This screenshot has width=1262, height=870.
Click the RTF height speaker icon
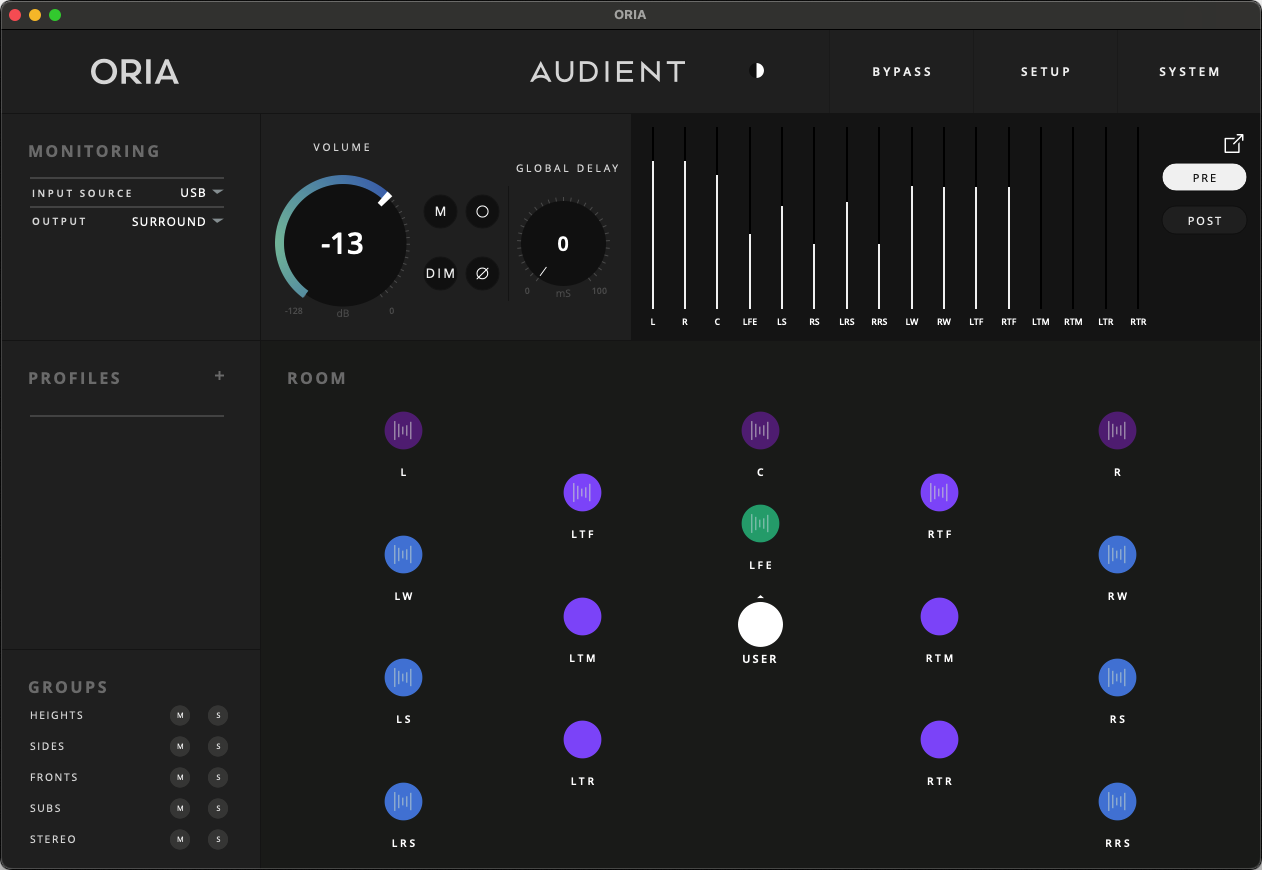point(939,493)
